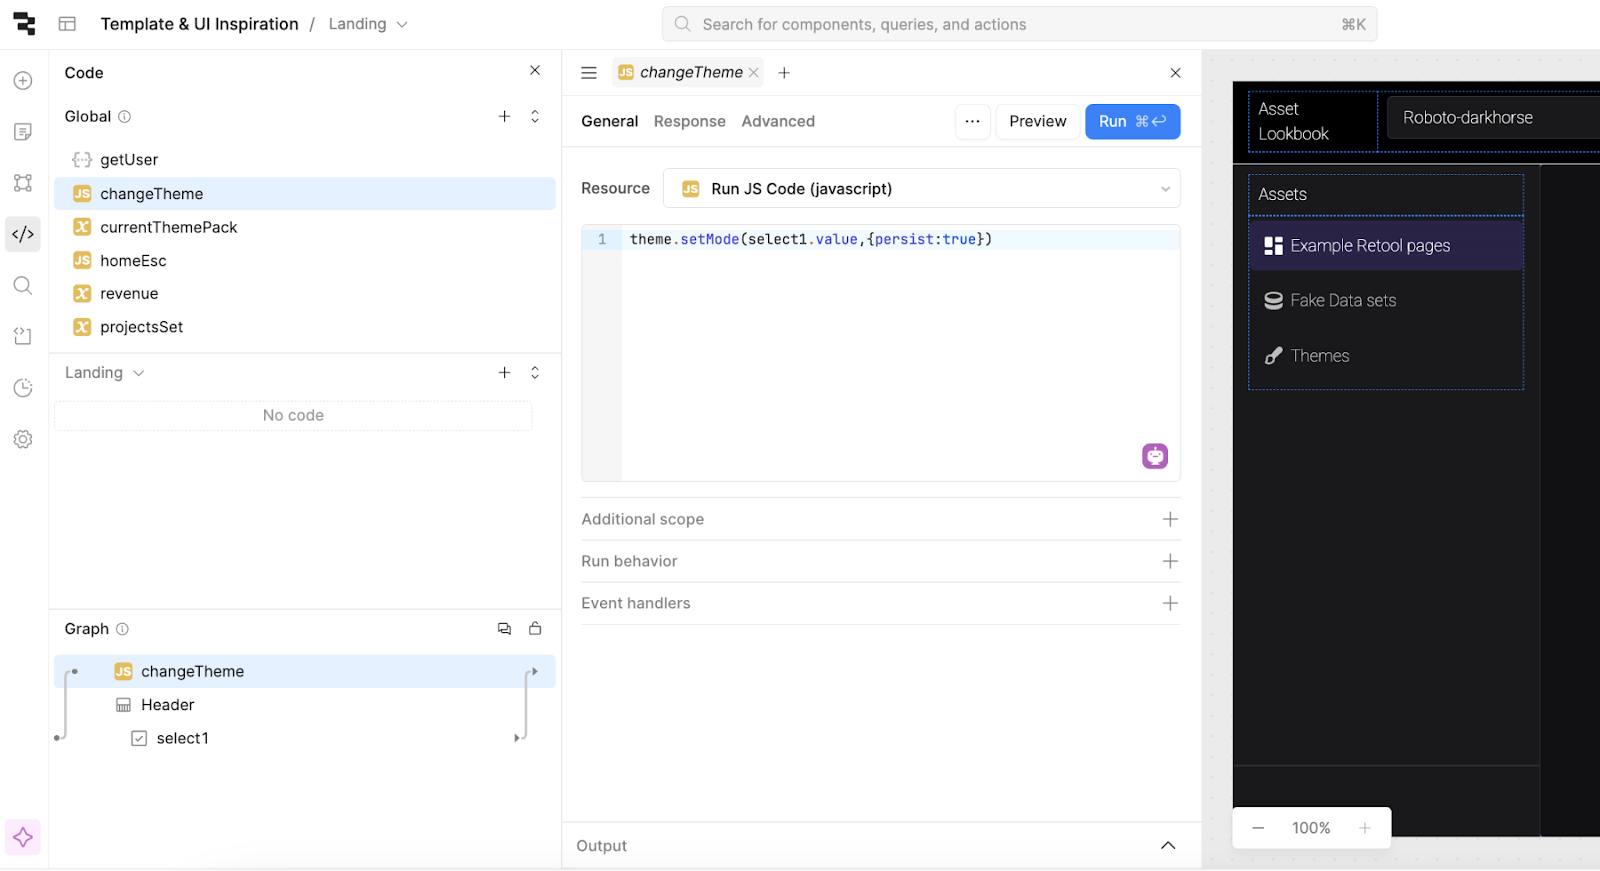Select Example Retool pages in Assets
The width and height of the screenshot is (1600, 871).
click(x=1386, y=246)
